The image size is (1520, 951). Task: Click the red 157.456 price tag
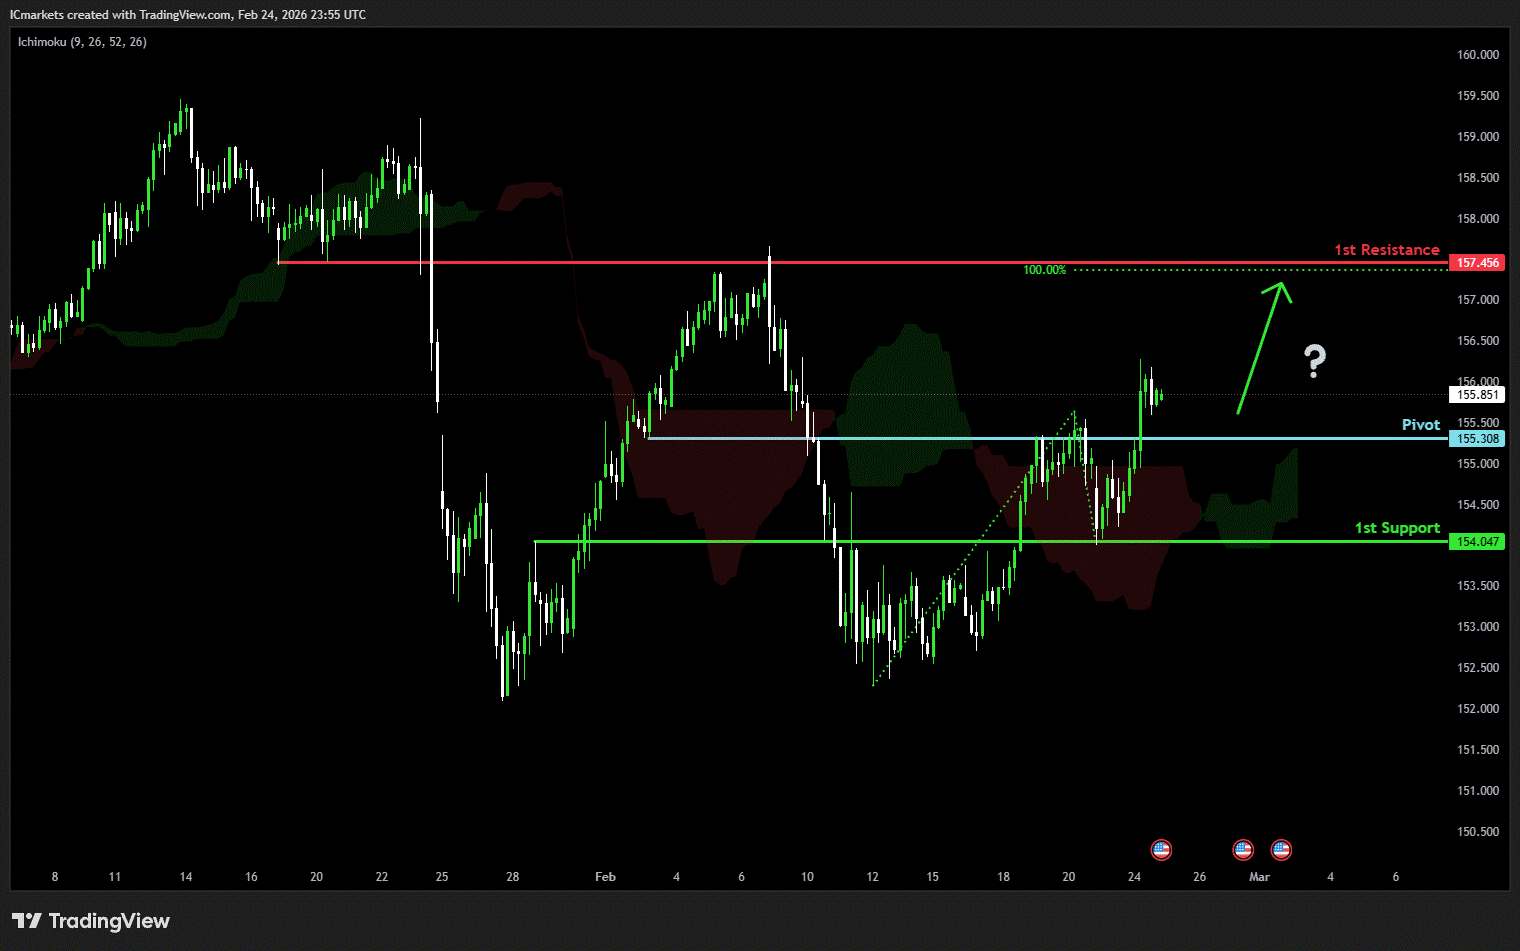tap(1476, 263)
